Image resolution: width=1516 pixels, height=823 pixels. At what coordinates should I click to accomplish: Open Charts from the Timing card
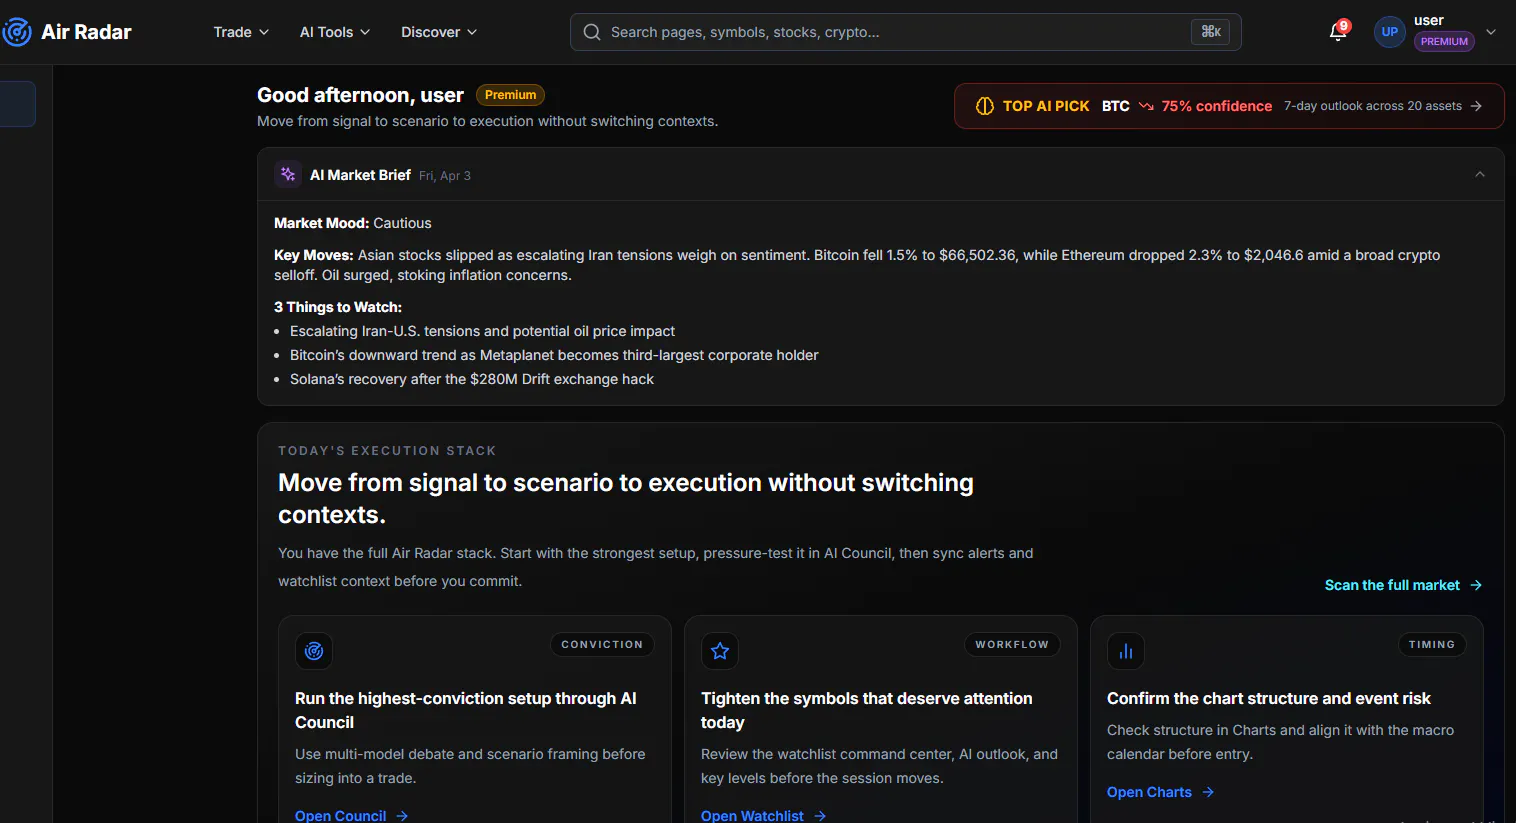tap(1160, 792)
